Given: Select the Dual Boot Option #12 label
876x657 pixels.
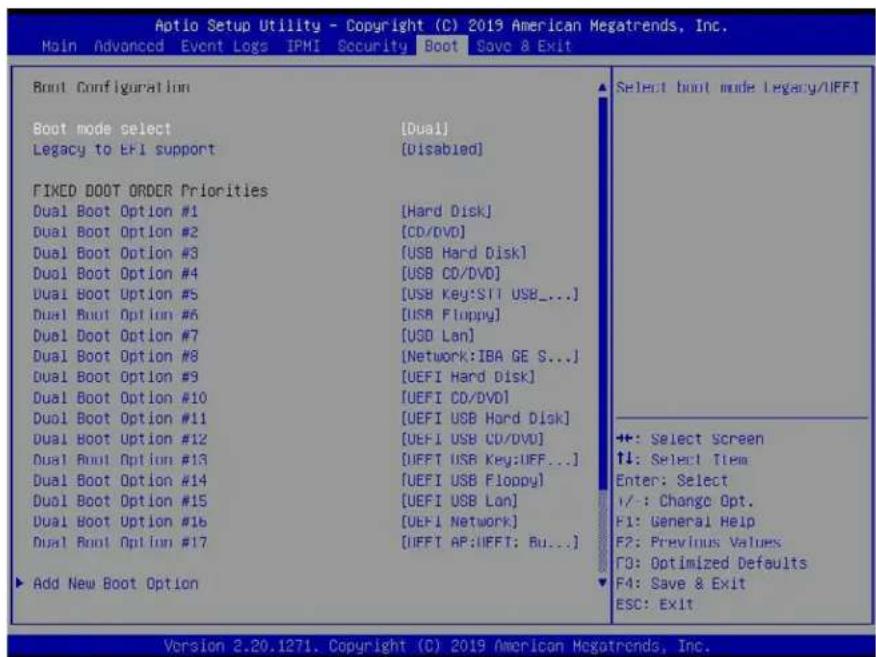Looking at the screenshot, I should (x=120, y=439).
